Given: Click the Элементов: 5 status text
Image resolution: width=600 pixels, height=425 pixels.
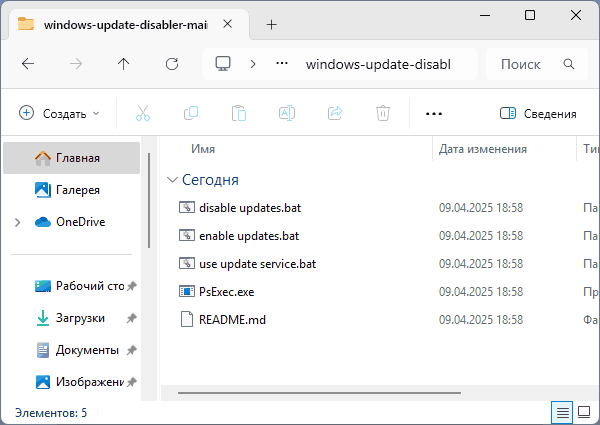Looking at the screenshot, I should click(x=51, y=413).
